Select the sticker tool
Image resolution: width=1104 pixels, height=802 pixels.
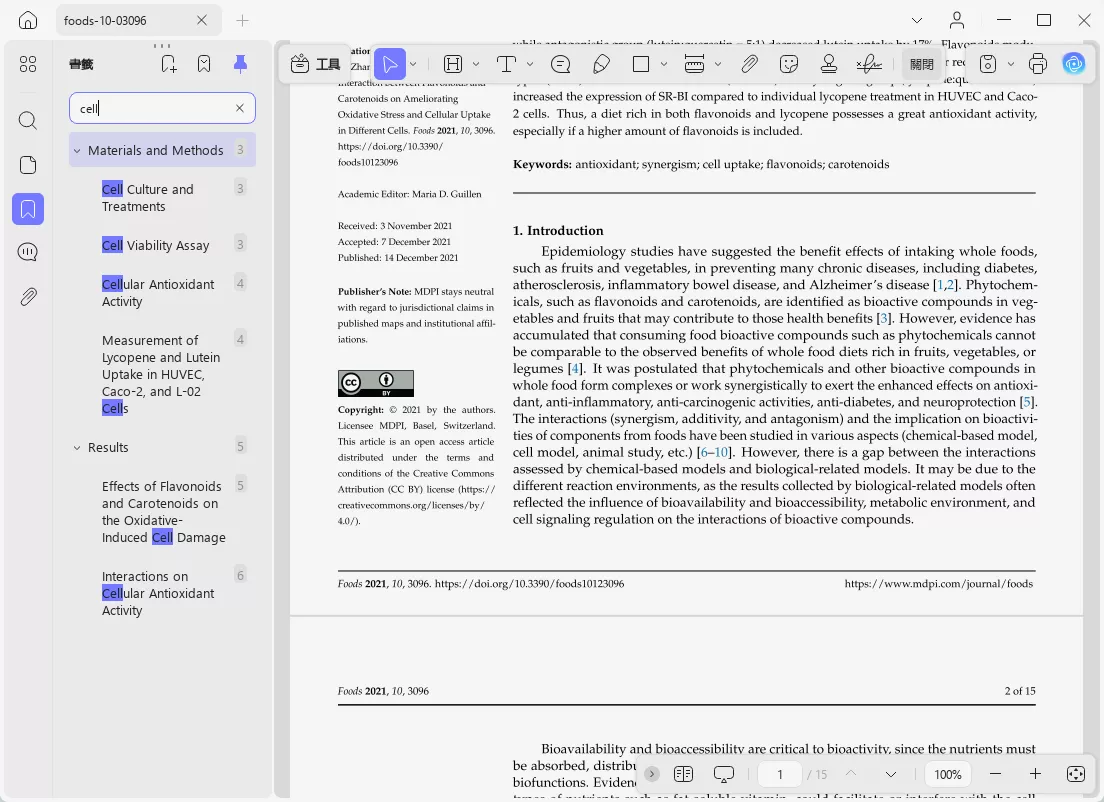[789, 64]
